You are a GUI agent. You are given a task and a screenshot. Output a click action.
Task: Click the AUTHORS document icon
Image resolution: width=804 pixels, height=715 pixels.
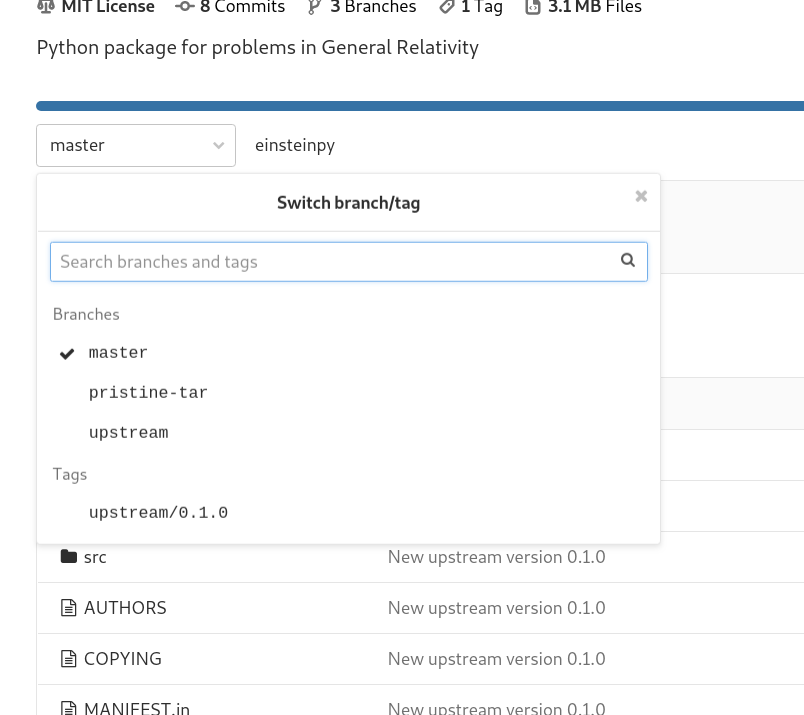[67, 607]
